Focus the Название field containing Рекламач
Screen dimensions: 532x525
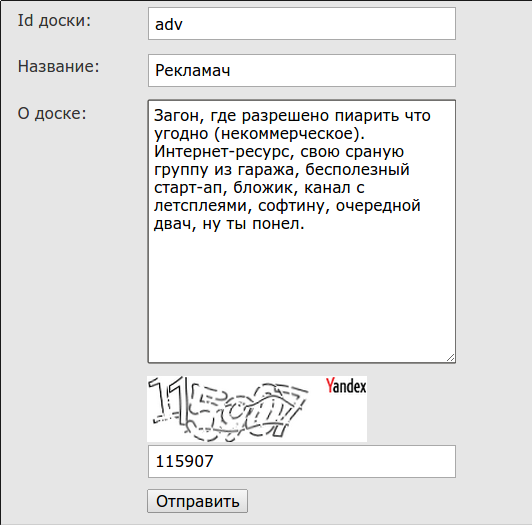click(x=302, y=71)
